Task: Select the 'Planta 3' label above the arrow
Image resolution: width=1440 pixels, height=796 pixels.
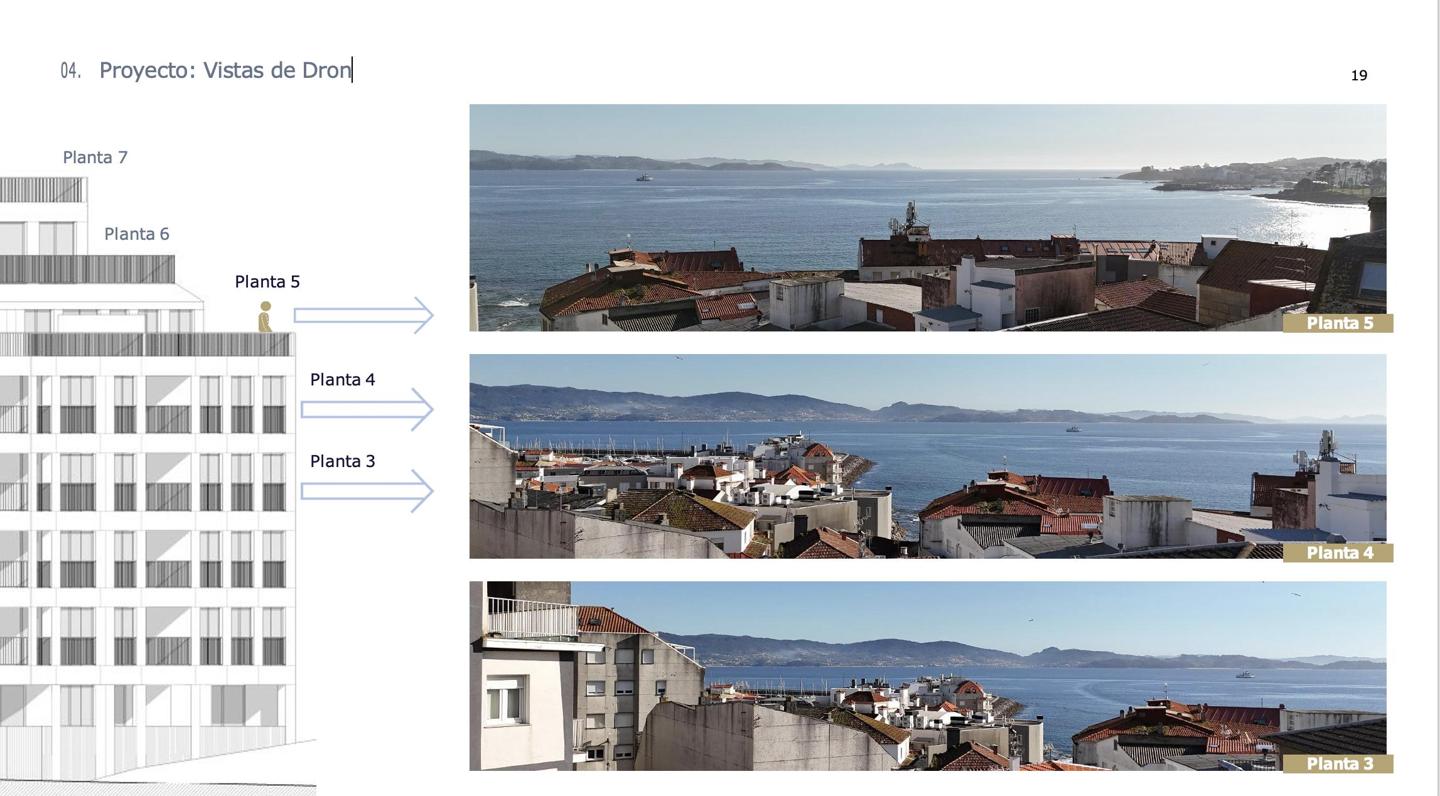Action: coord(342,462)
